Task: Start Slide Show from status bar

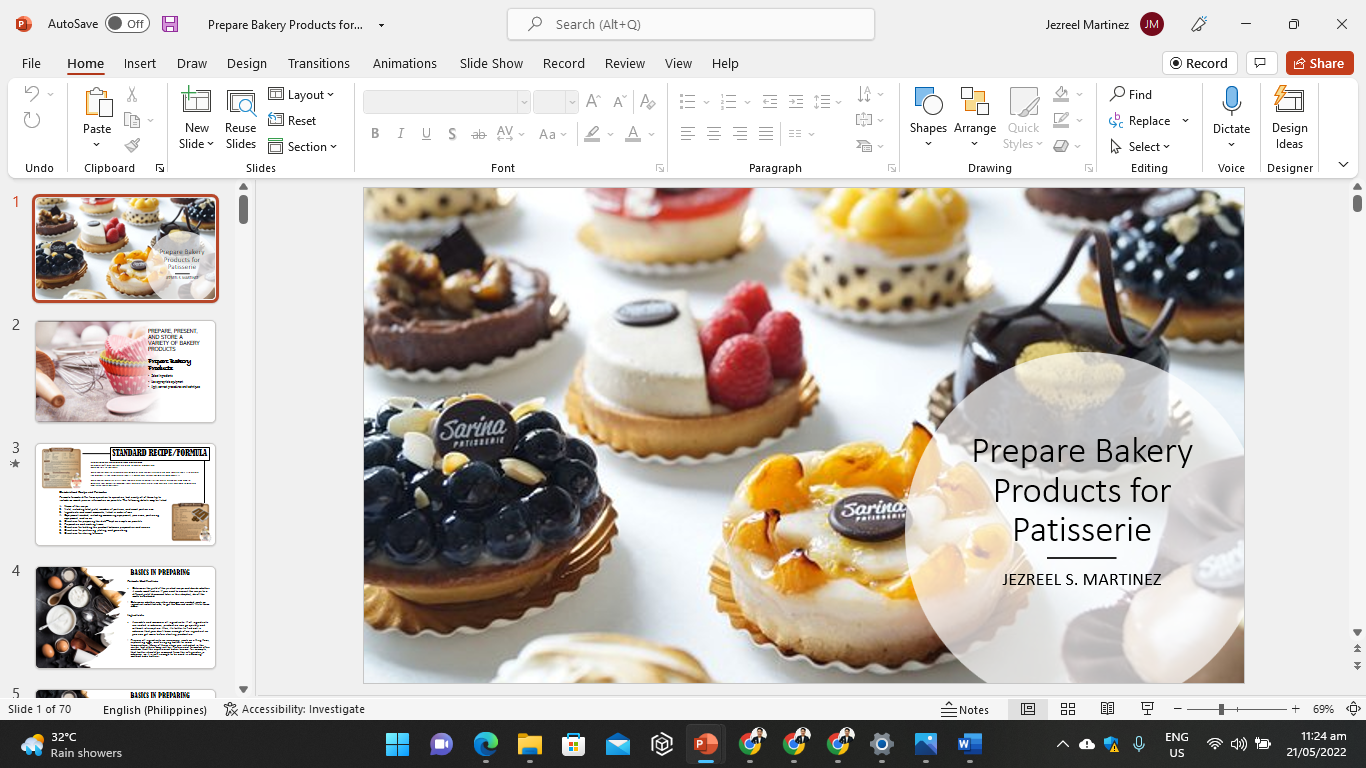Action: [1147, 709]
